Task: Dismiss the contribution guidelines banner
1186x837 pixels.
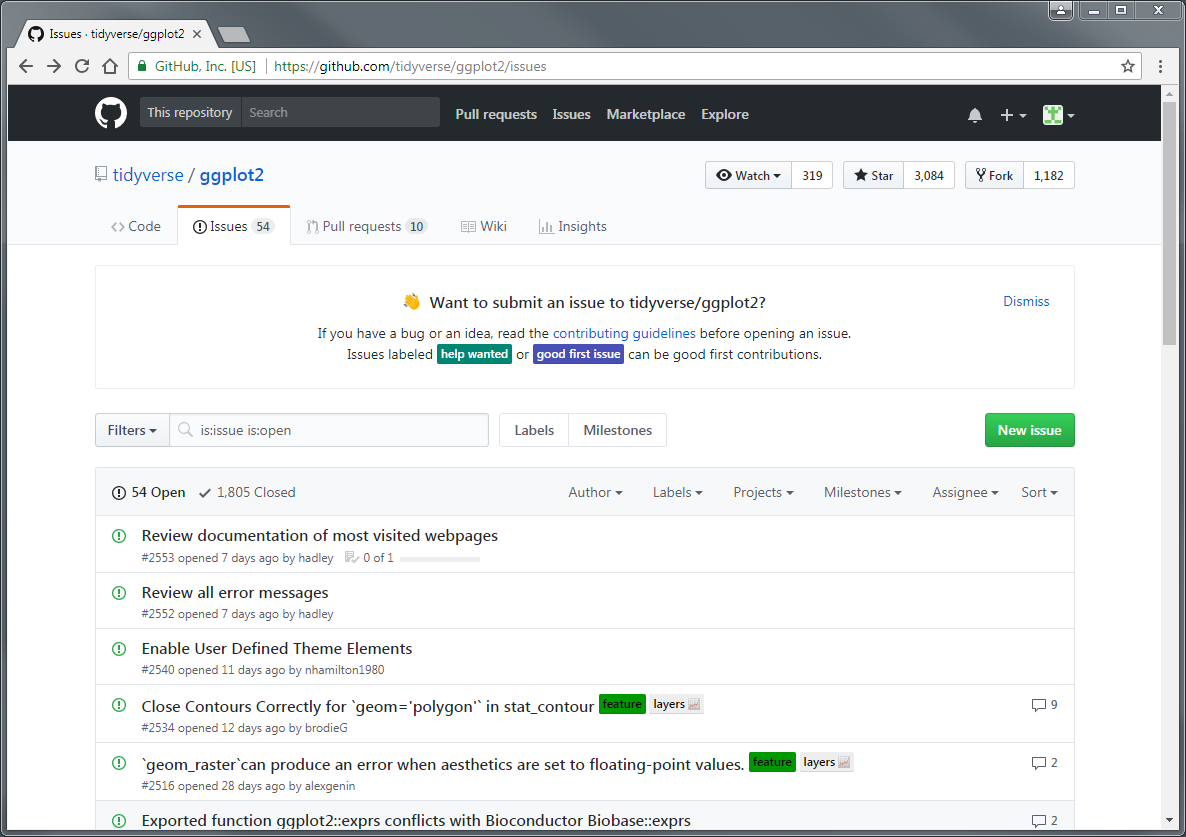Action: [1026, 301]
